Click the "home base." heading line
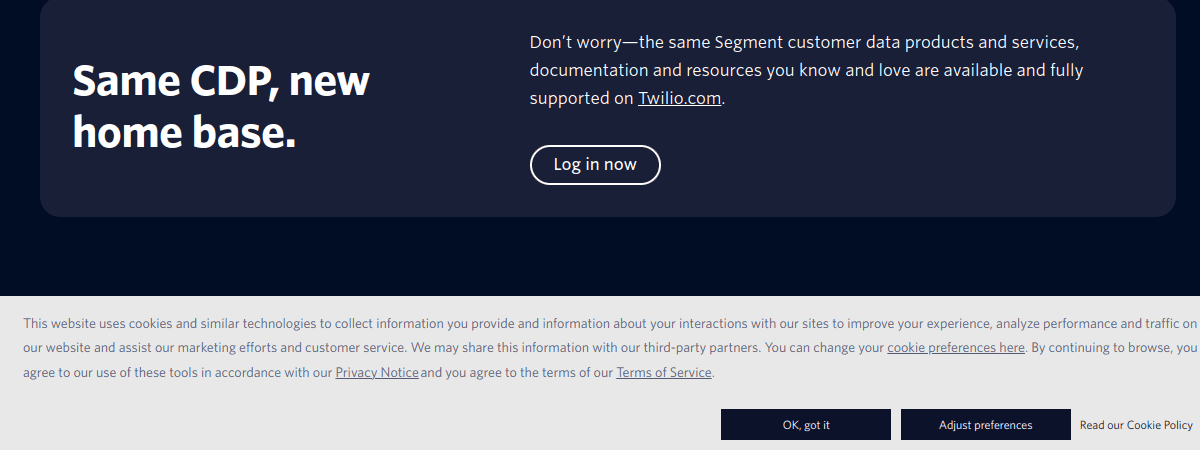 pos(184,132)
